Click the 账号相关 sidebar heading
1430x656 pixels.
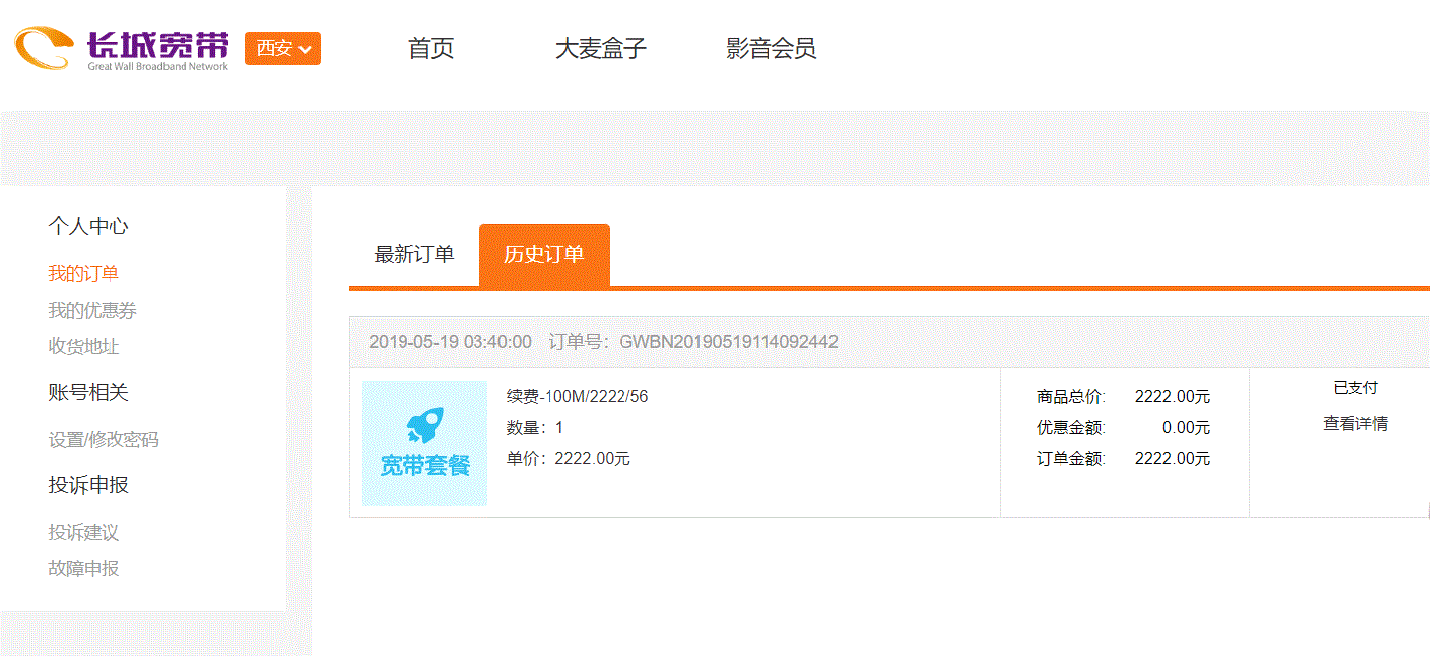click(x=88, y=393)
